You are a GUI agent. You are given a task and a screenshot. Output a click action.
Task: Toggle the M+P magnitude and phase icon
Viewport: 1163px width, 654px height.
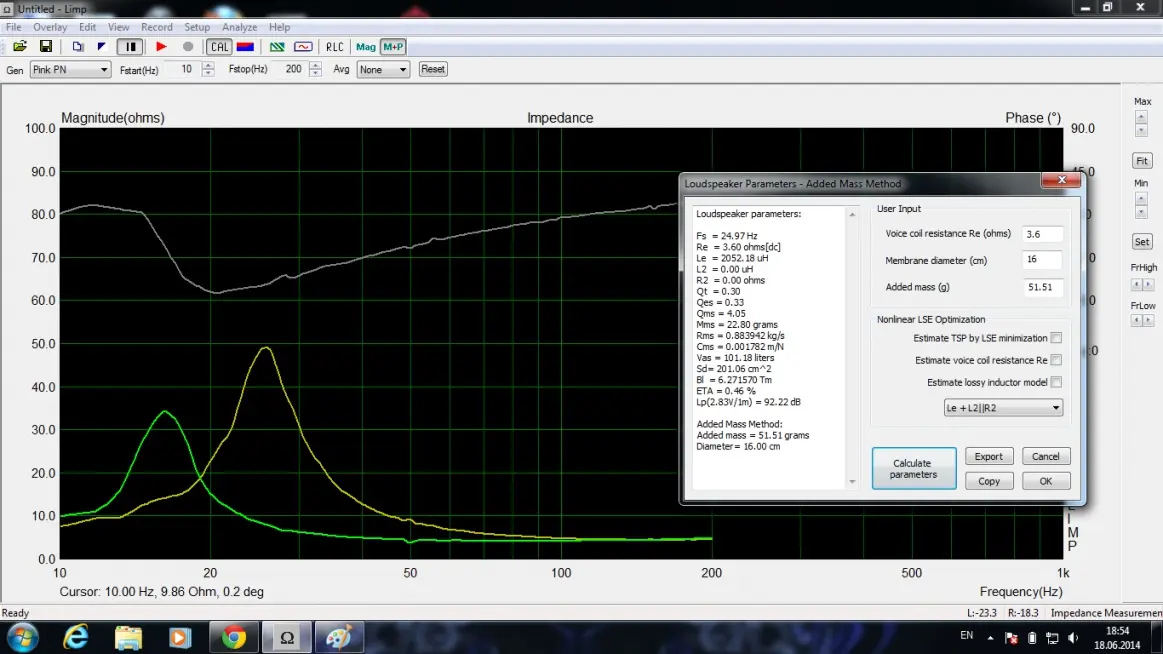393,47
